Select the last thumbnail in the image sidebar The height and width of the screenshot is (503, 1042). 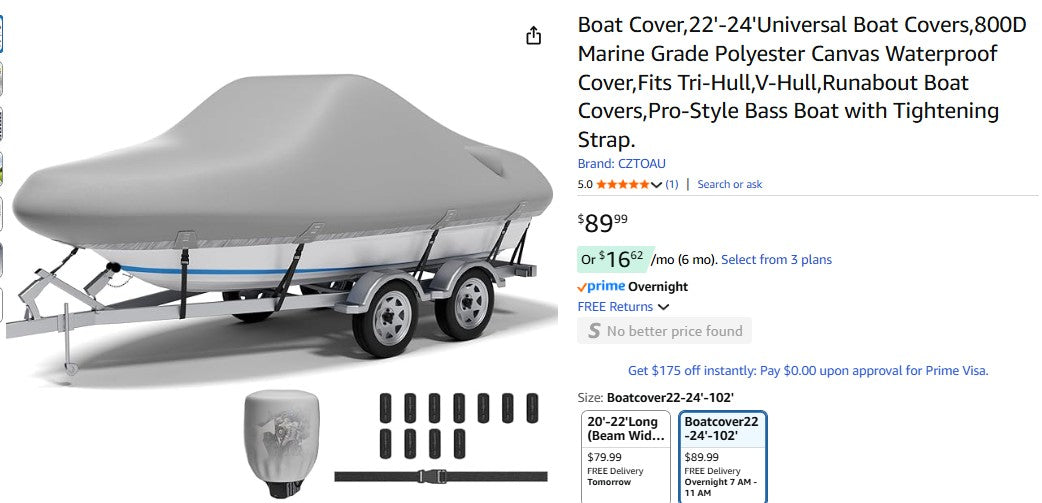(x=2, y=304)
